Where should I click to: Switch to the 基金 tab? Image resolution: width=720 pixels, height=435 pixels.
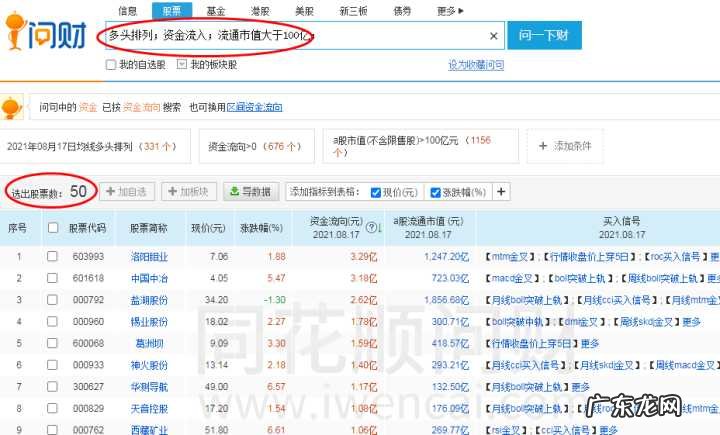(x=215, y=11)
